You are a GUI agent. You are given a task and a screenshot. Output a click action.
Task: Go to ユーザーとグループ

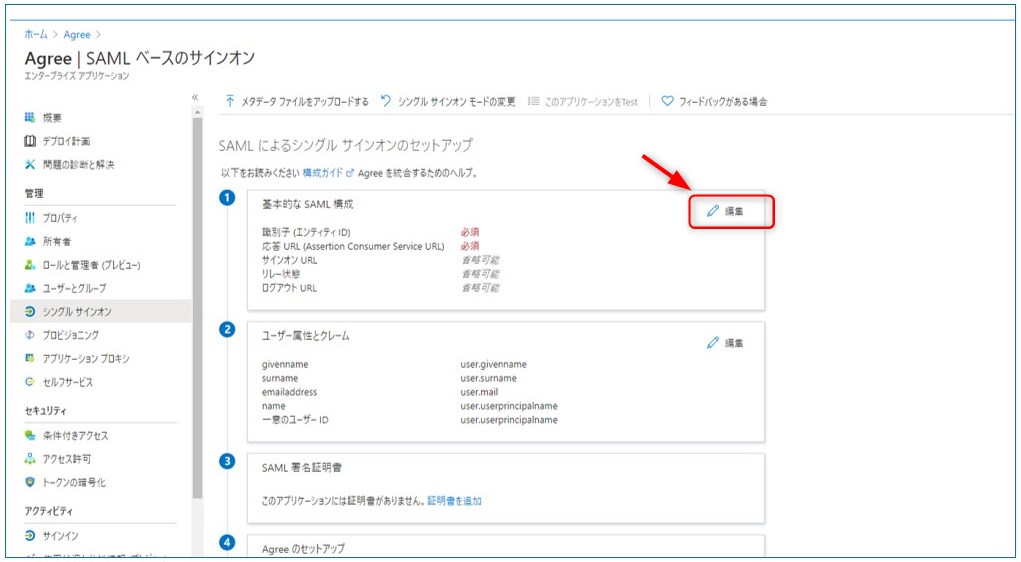point(74,288)
